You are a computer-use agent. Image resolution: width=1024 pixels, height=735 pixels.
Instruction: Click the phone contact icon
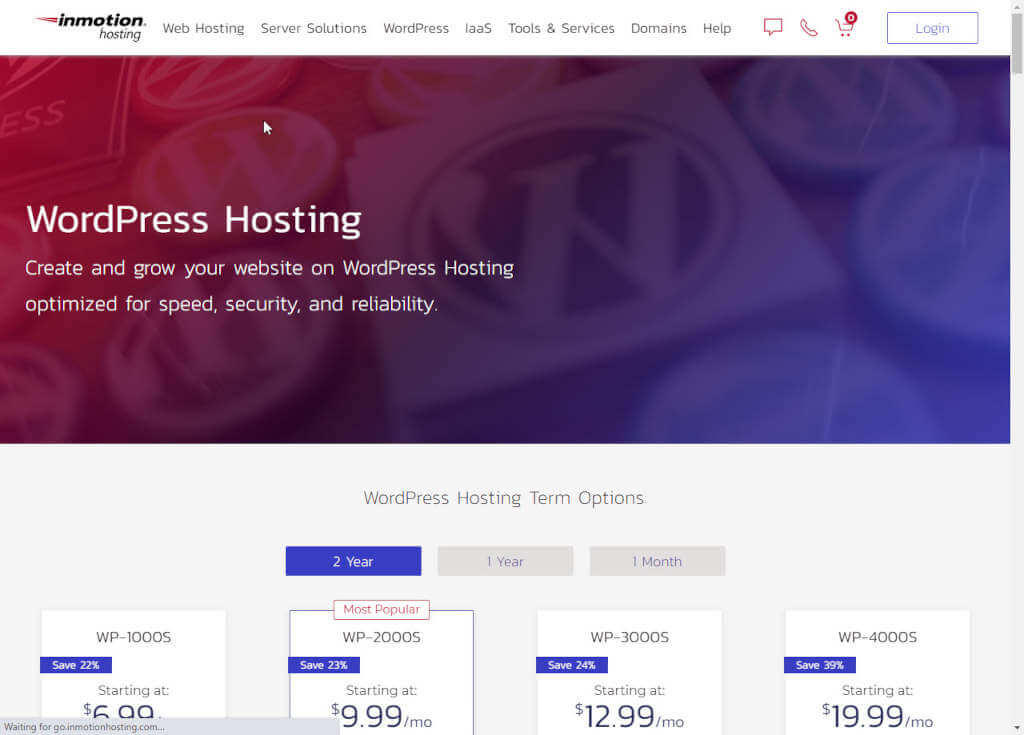808,27
